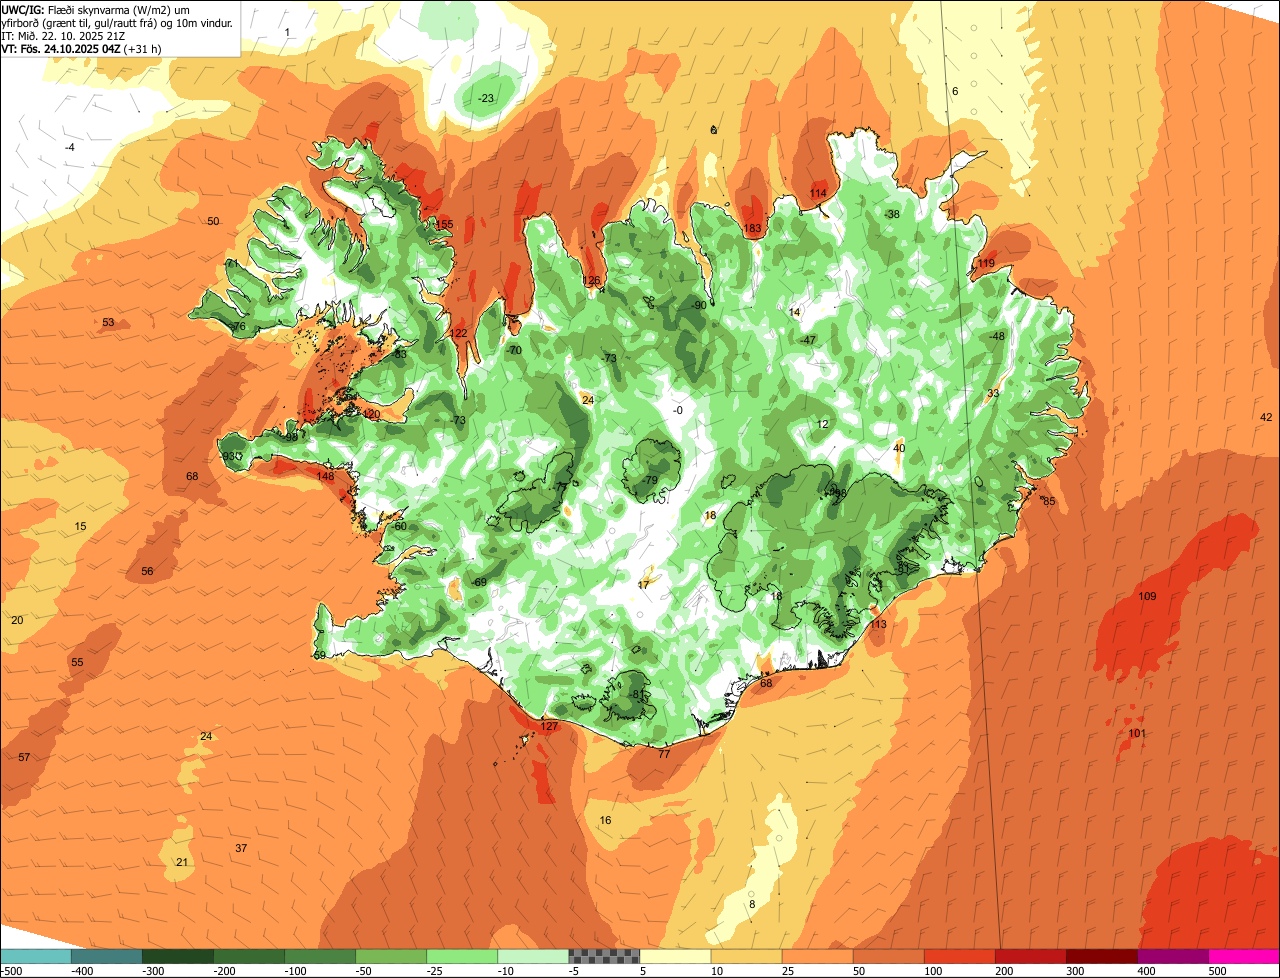Click the light green swatch between -25 and -10
Screen dimensions: 1280x978
click(x=462, y=956)
